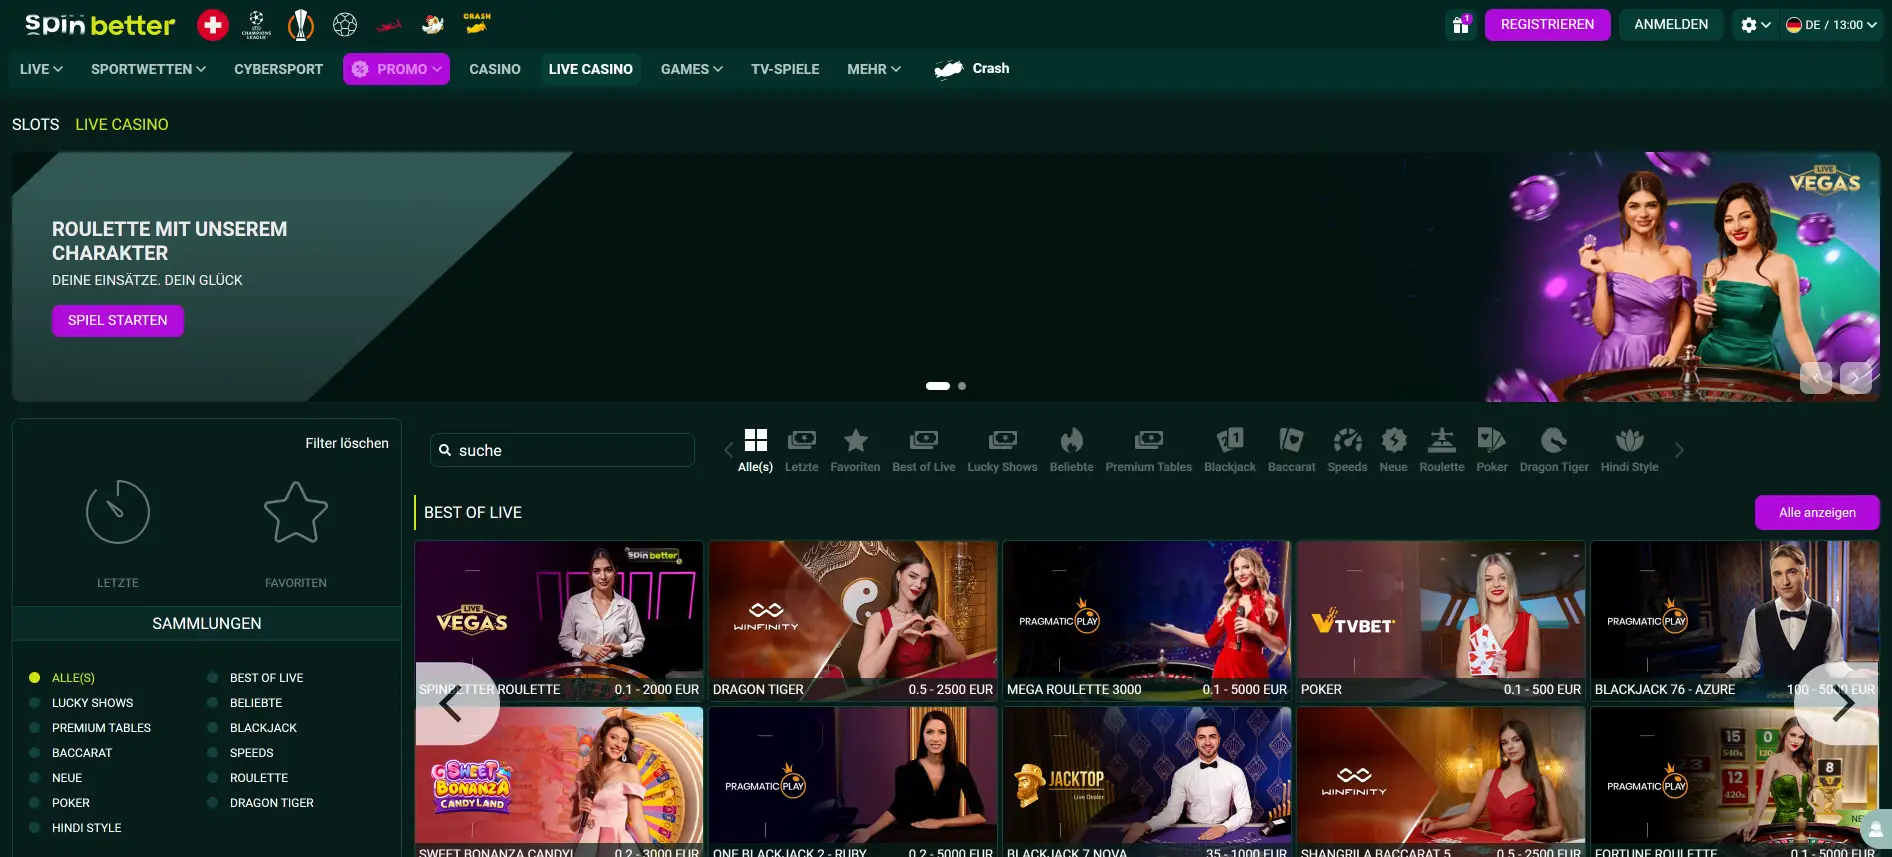This screenshot has height=857, width=1892.
Task: Select the ROULETTE collection radio
Action: pyautogui.click(x=212, y=778)
